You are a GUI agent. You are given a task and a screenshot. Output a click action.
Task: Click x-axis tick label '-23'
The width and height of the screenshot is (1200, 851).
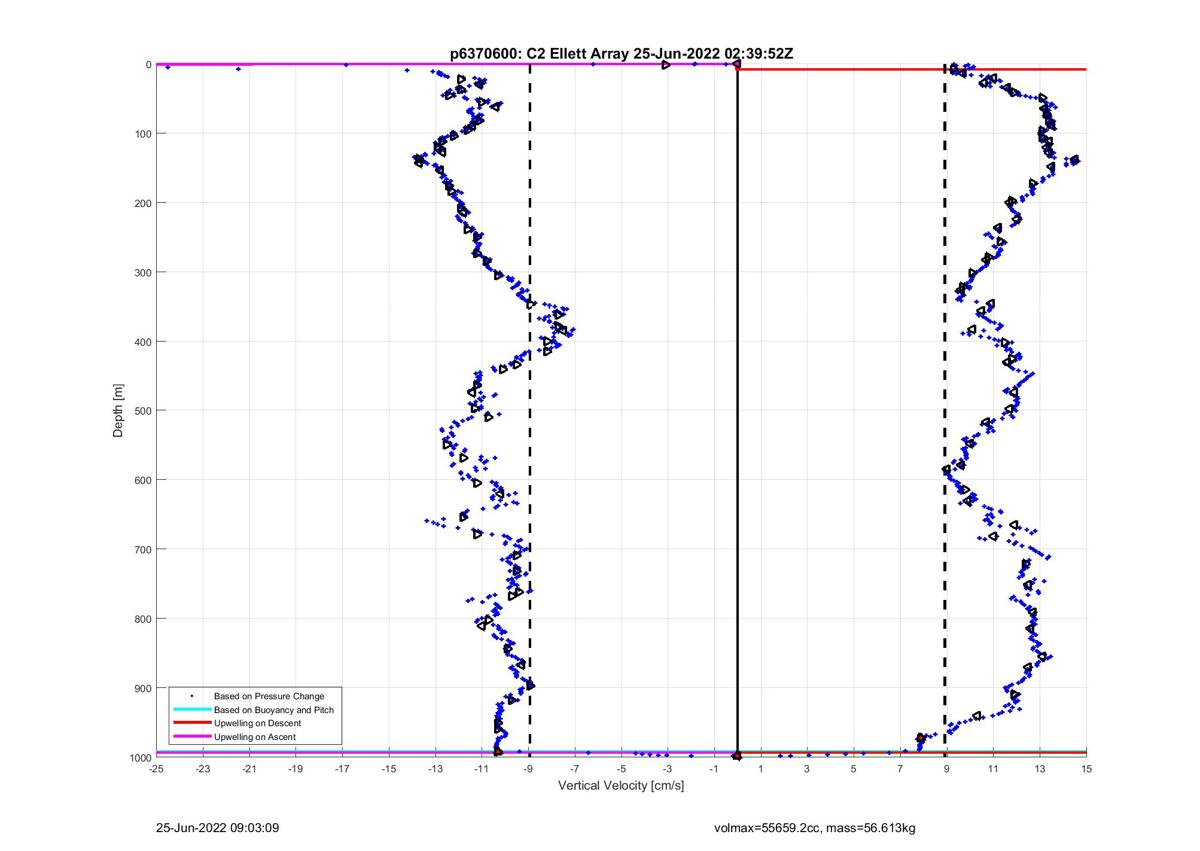203,770
